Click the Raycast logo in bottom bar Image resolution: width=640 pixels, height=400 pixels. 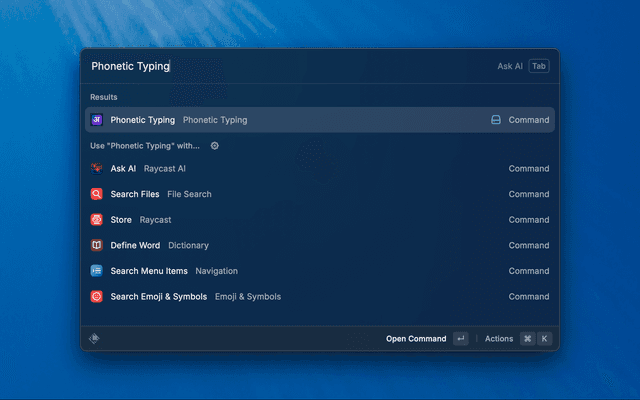point(94,339)
